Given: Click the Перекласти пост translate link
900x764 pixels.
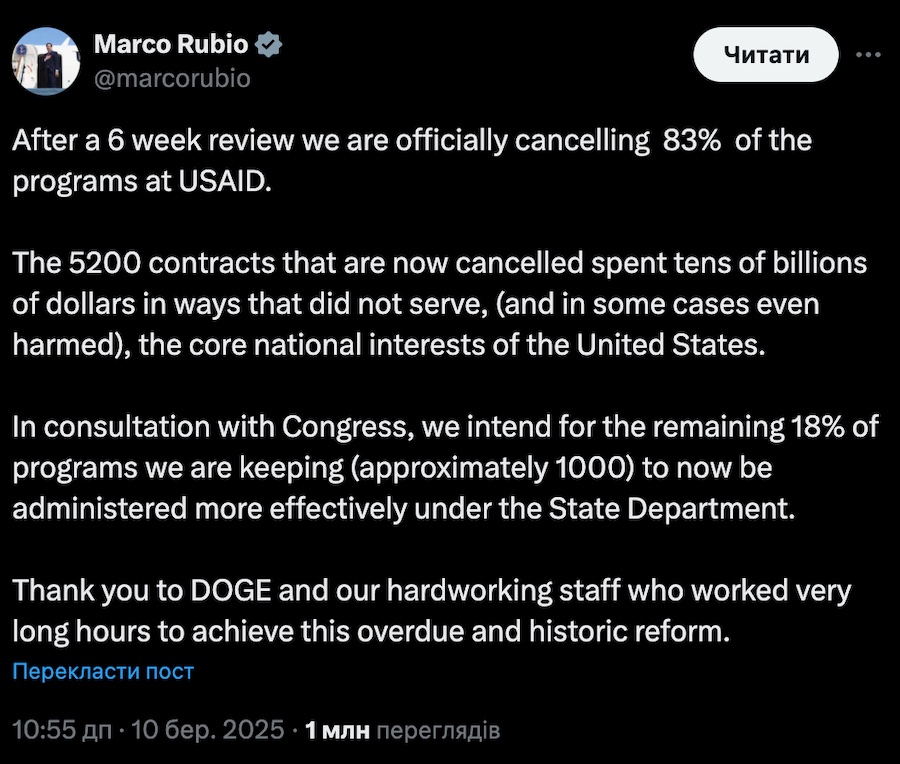Looking at the screenshot, I should click(x=103, y=671).
